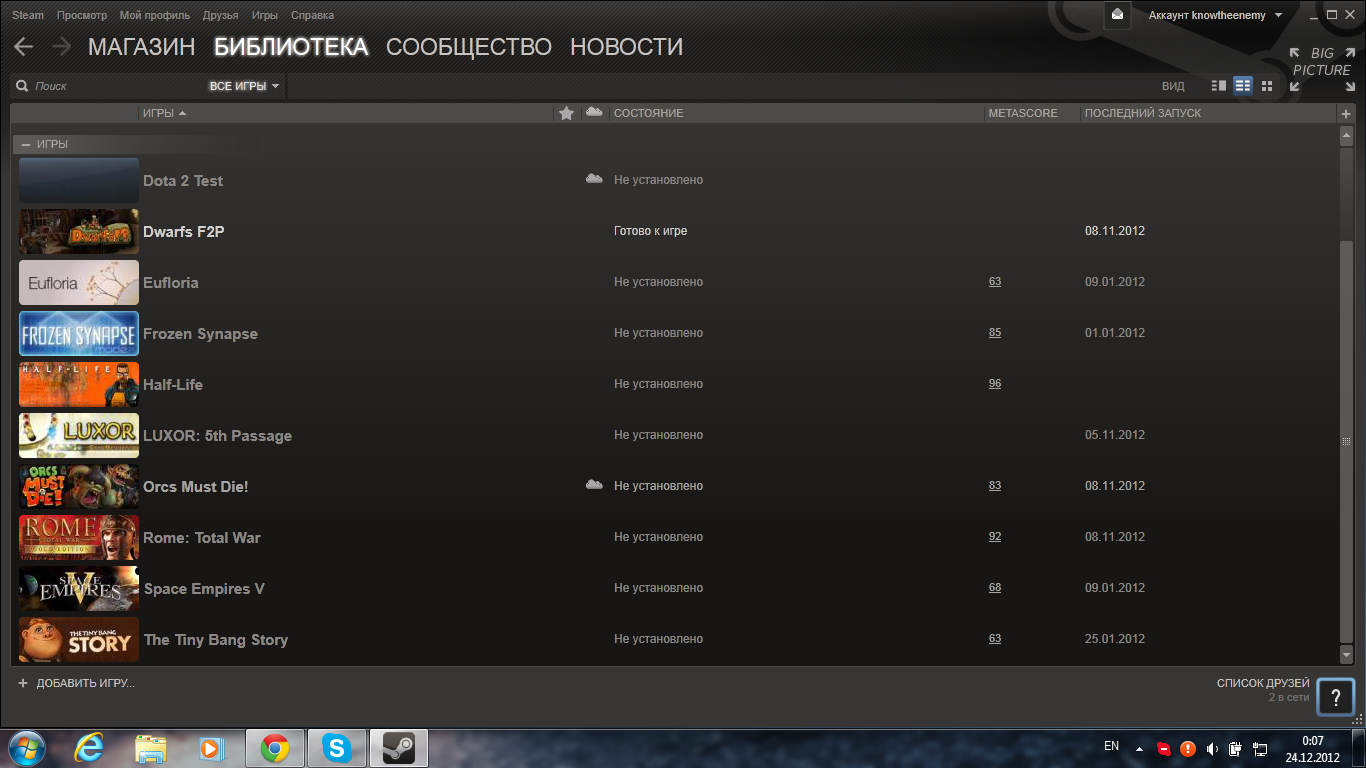Click the power tray icon
Viewport: 1366px width, 768px height.
click(1236, 748)
